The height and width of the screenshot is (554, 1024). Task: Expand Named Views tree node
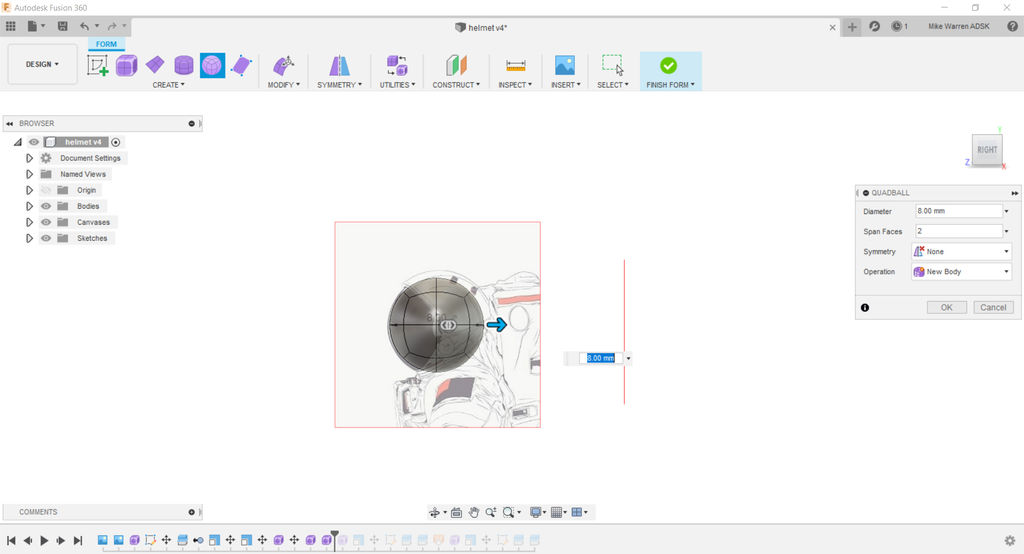click(29, 174)
